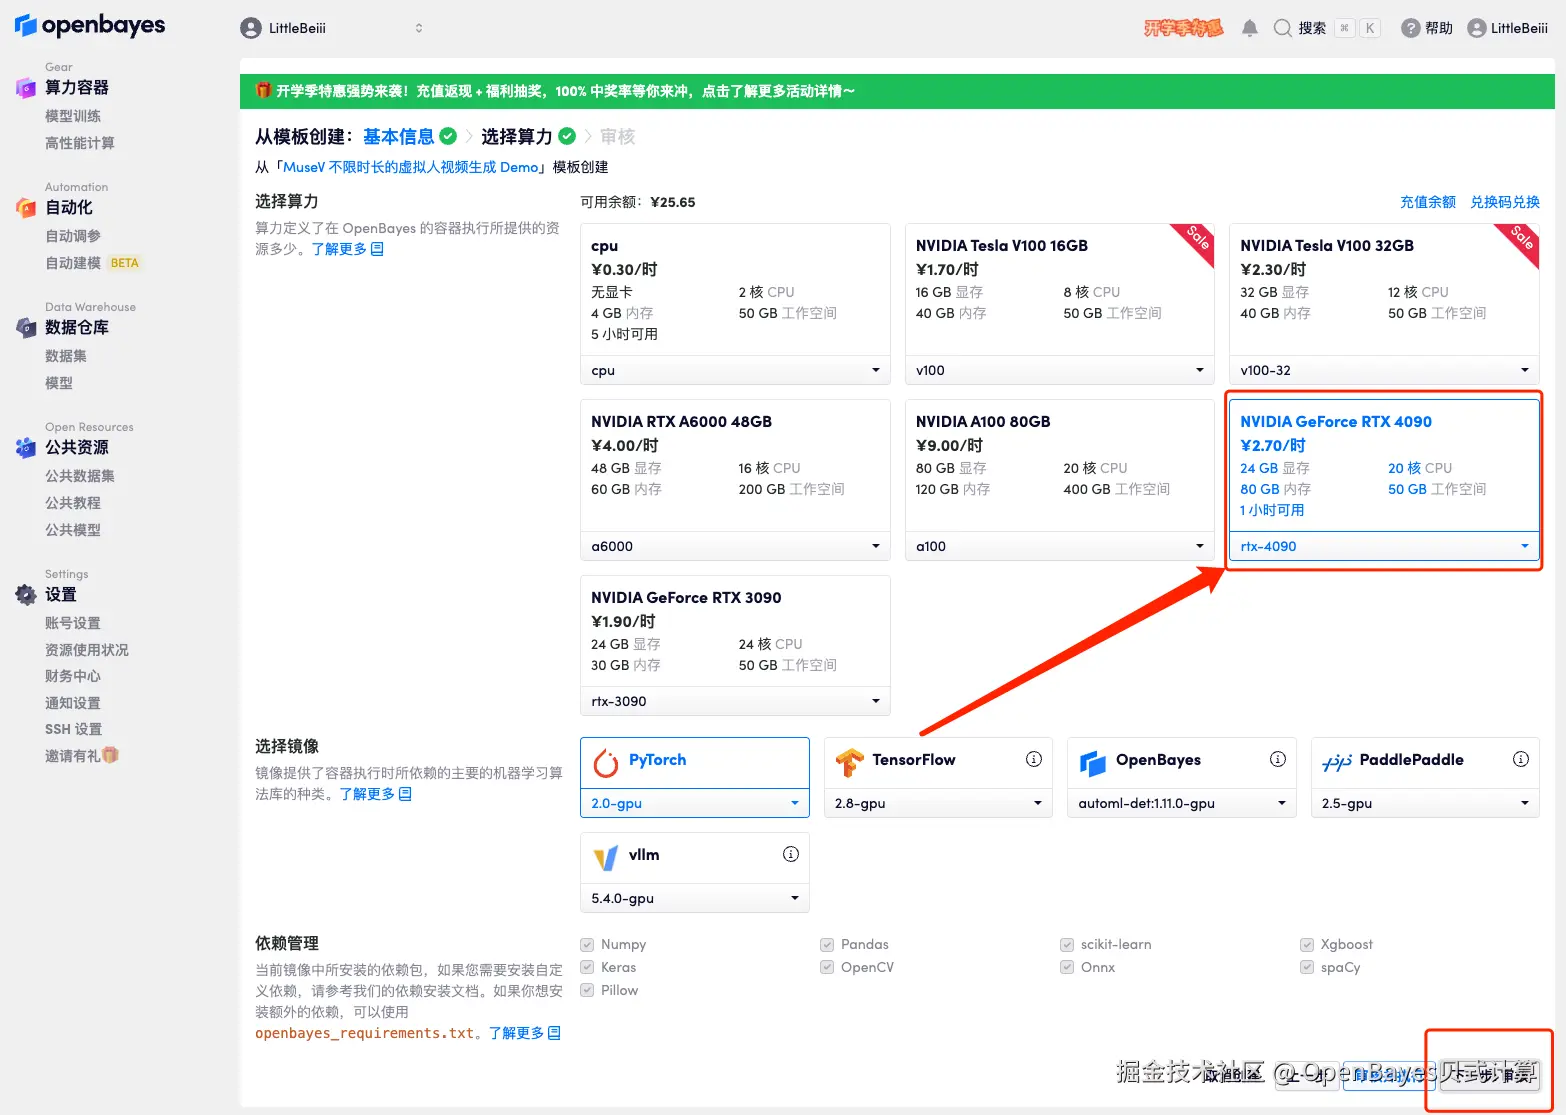Select 模型训练 in the sidebar

pyautogui.click(x=72, y=116)
